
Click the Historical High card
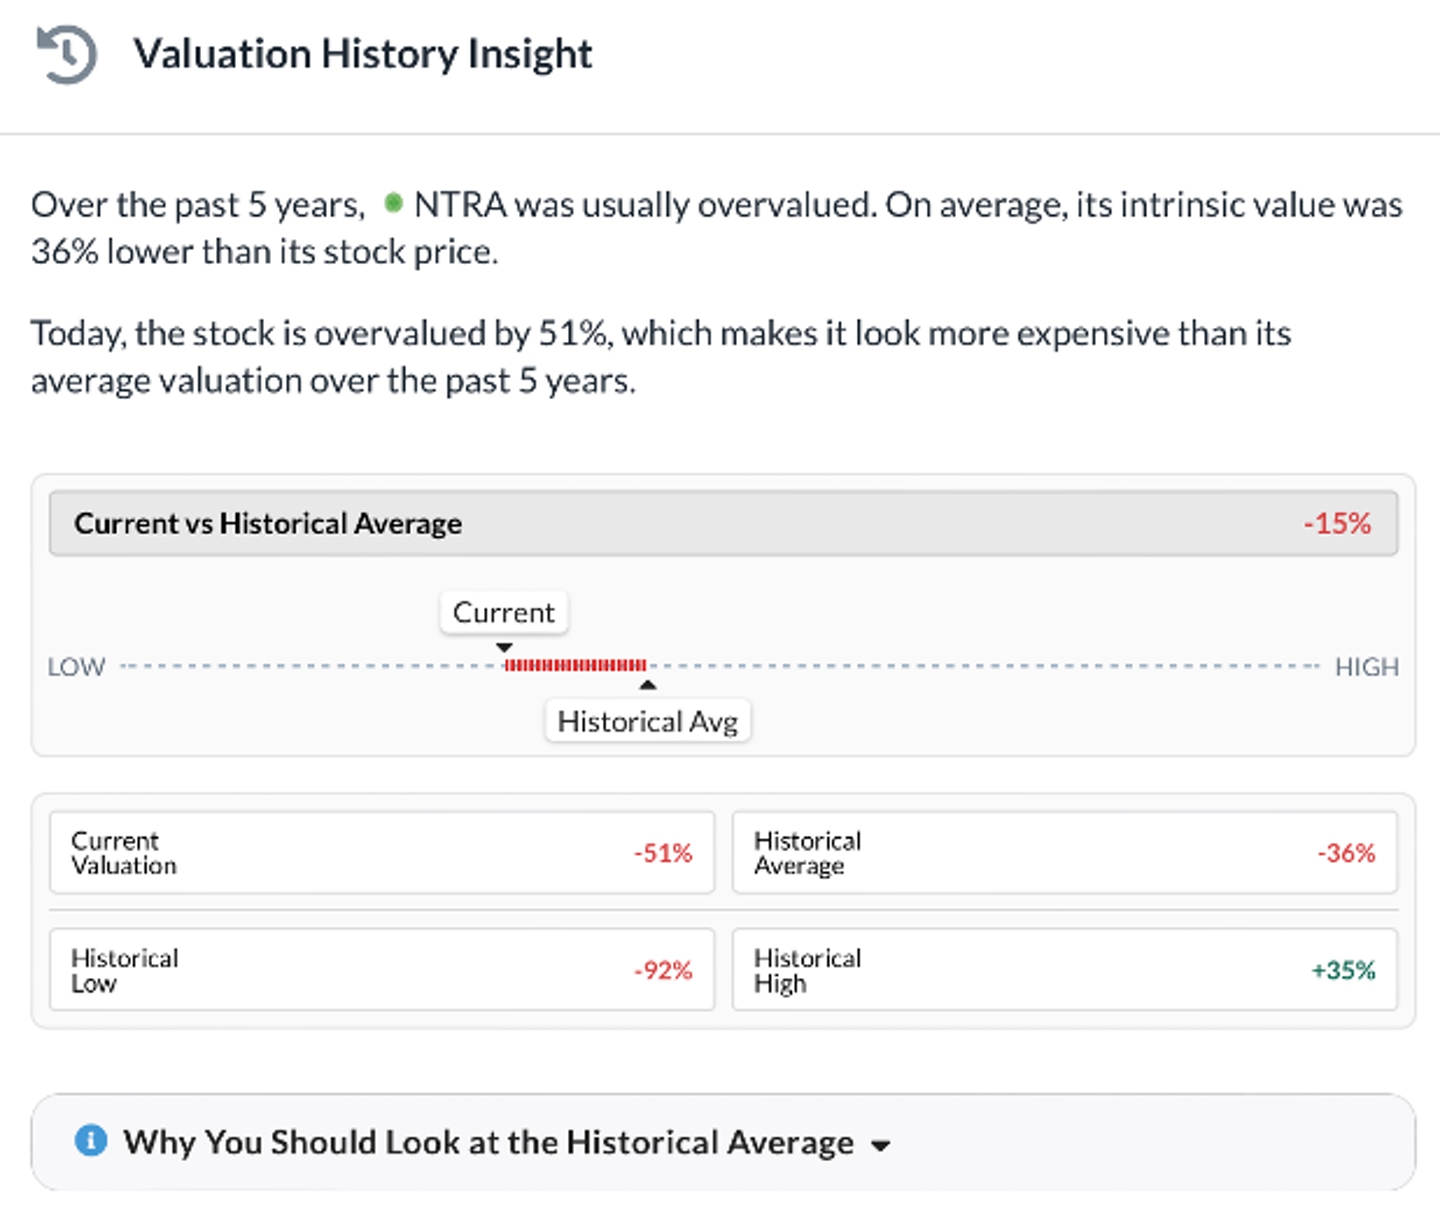tap(1064, 970)
